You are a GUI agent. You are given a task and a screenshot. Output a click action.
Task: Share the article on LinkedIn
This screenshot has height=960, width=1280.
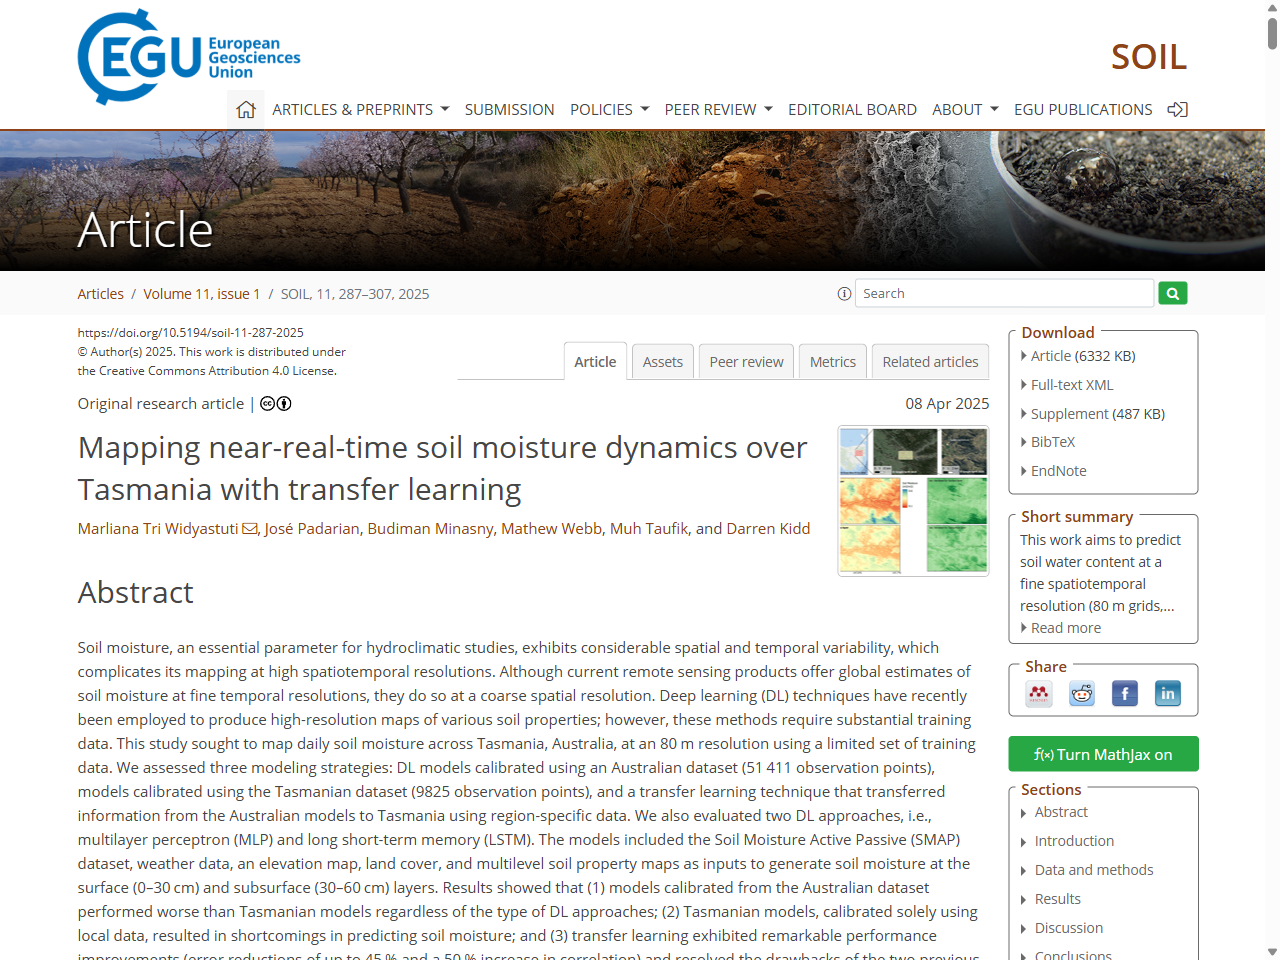click(1167, 693)
